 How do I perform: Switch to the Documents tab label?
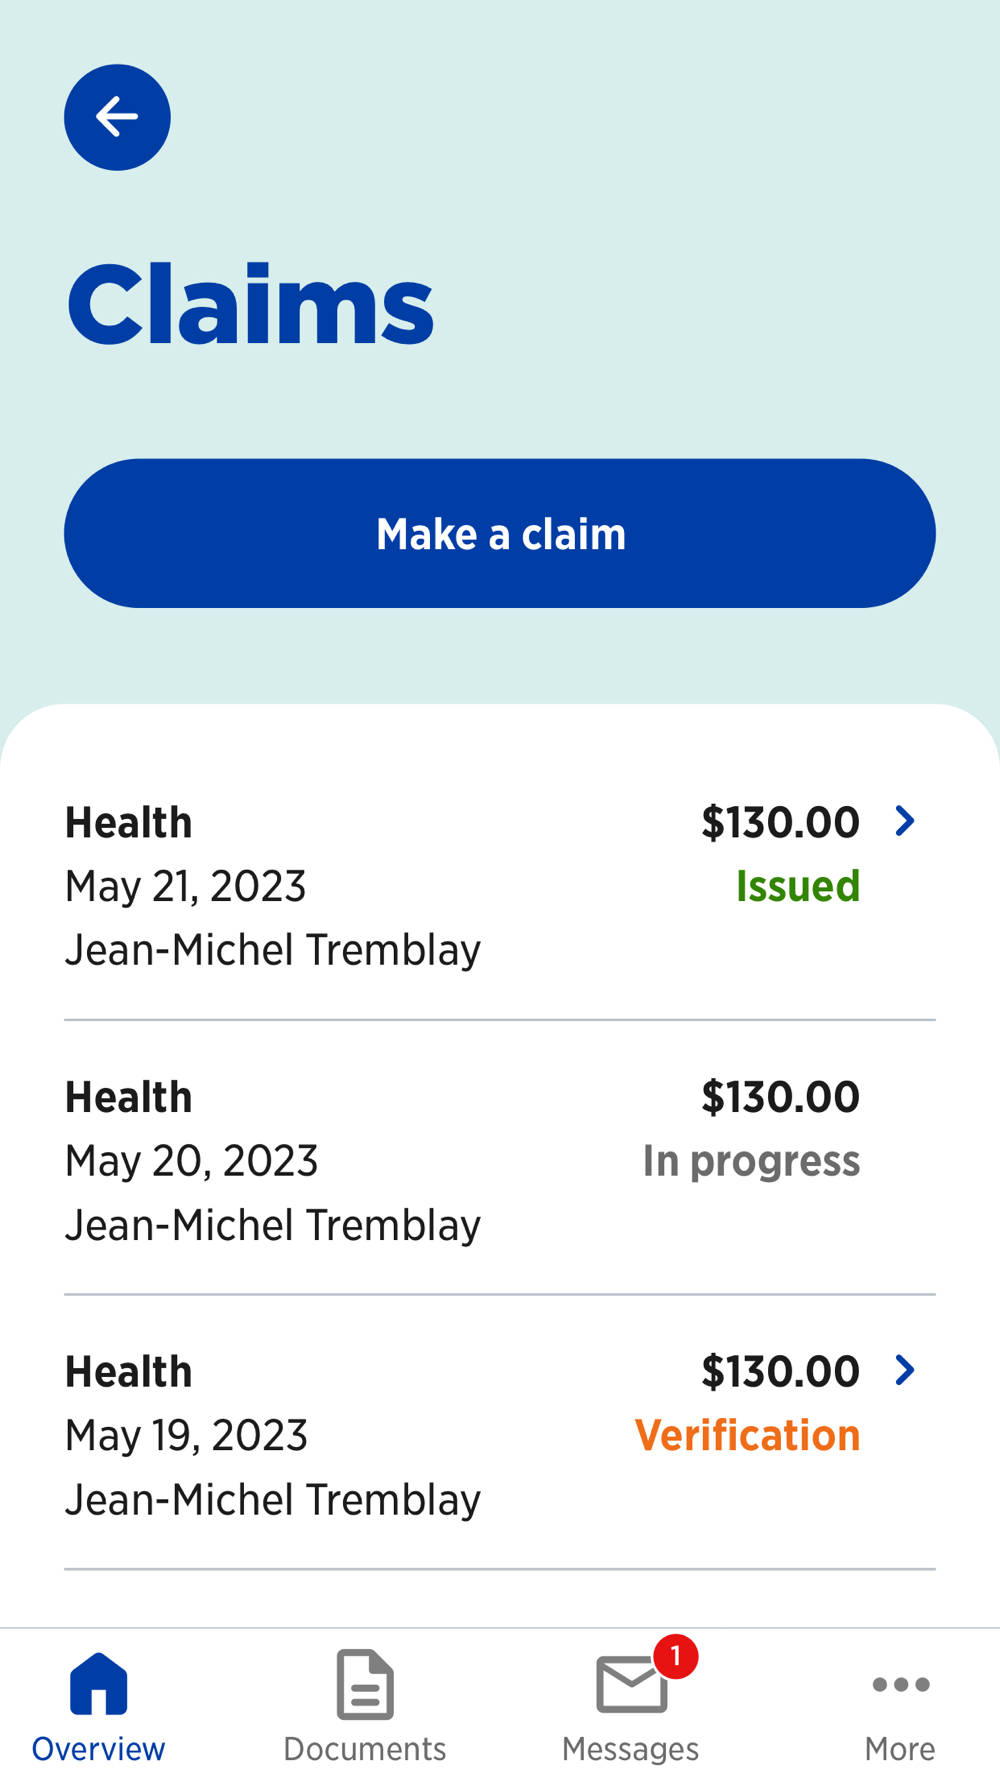click(365, 1748)
